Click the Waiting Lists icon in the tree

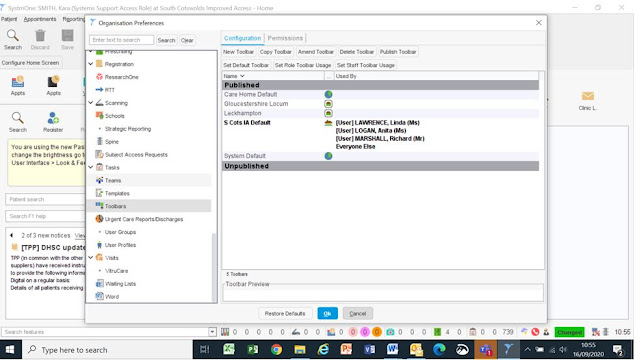[99, 283]
